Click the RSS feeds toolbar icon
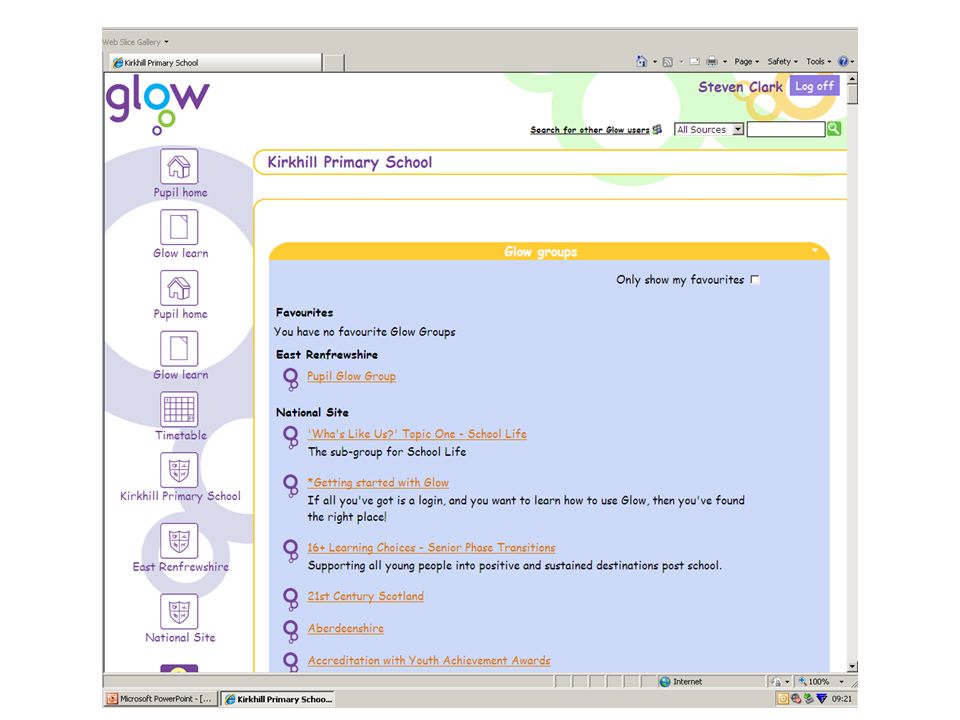 tap(668, 61)
